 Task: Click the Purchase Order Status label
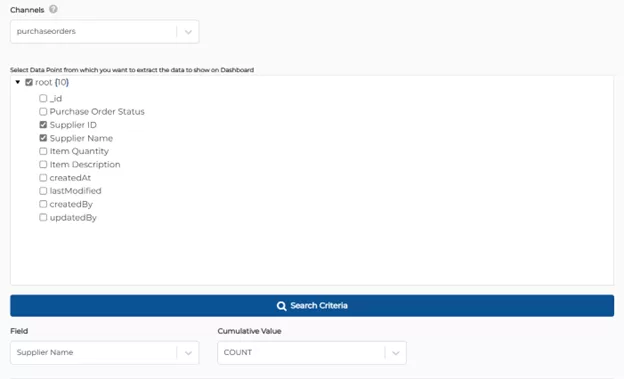97,111
